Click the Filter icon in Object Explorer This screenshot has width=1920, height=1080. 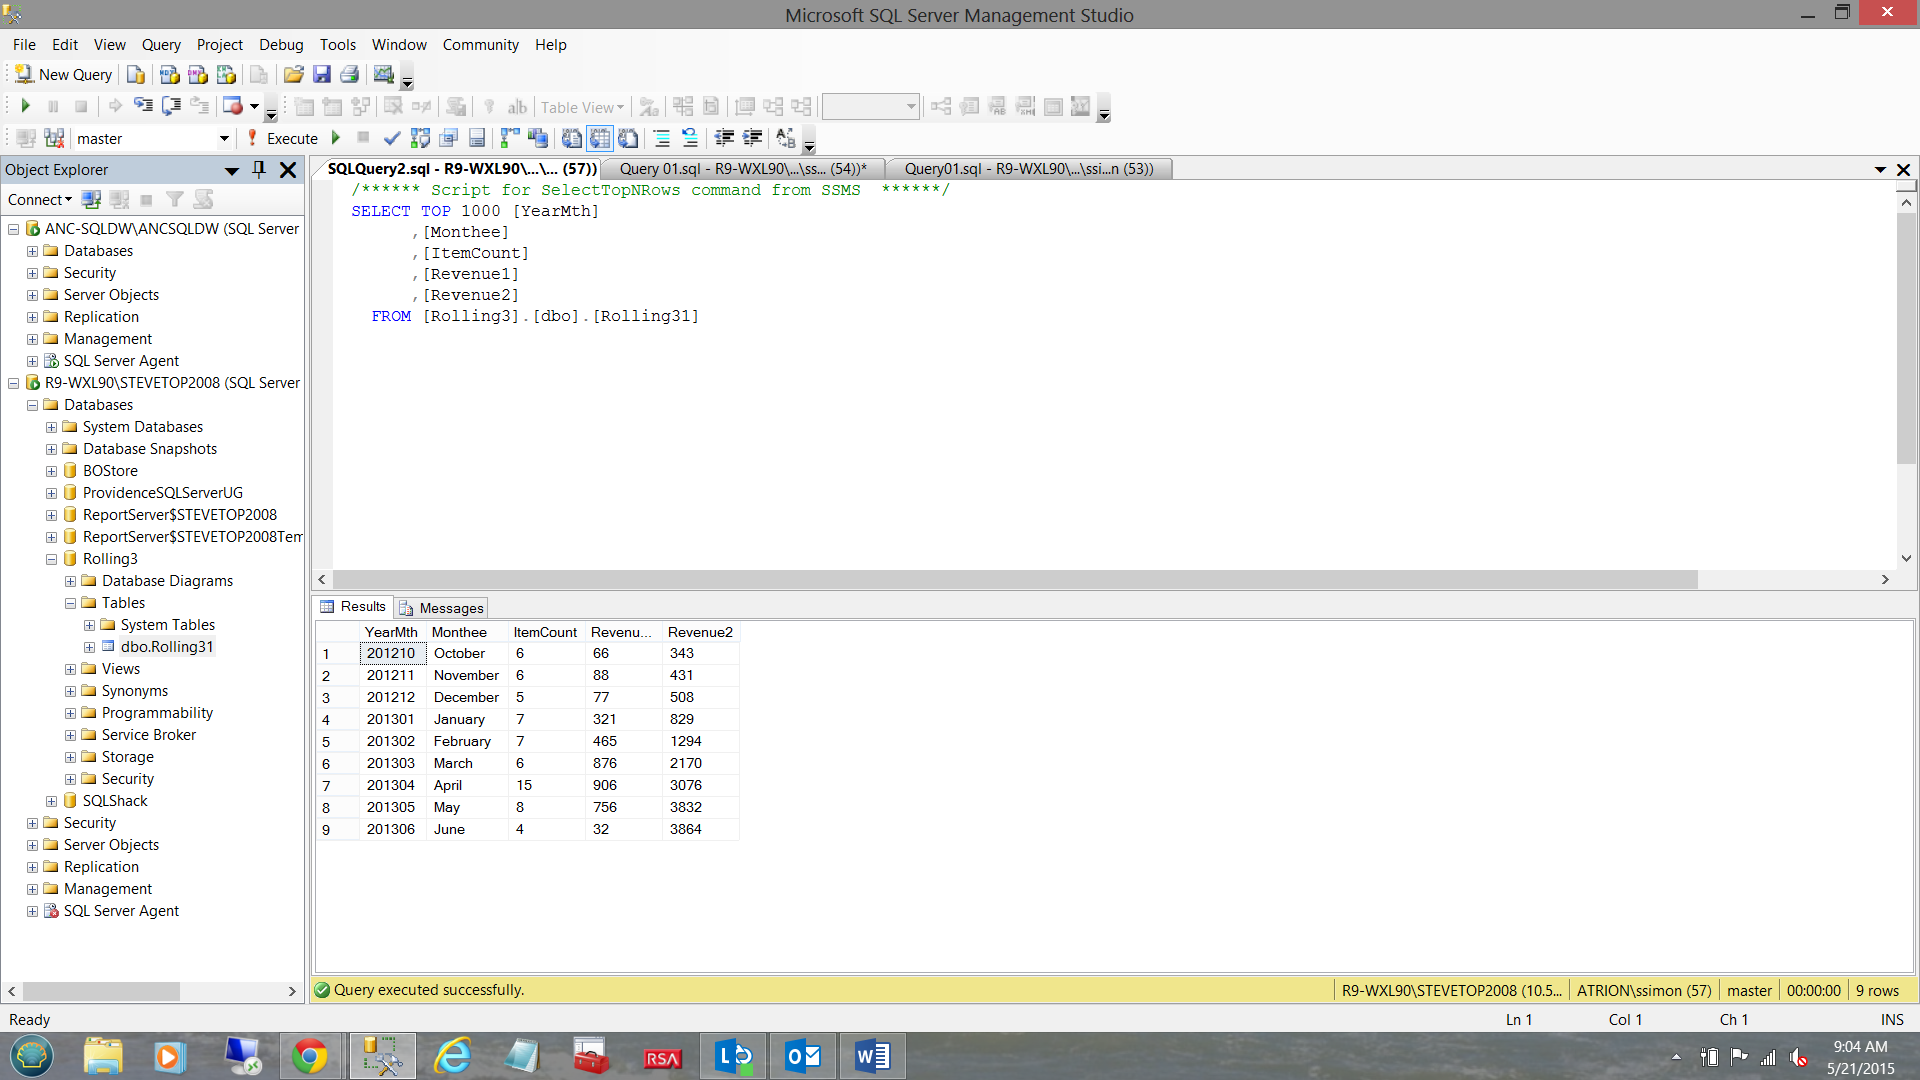click(175, 200)
